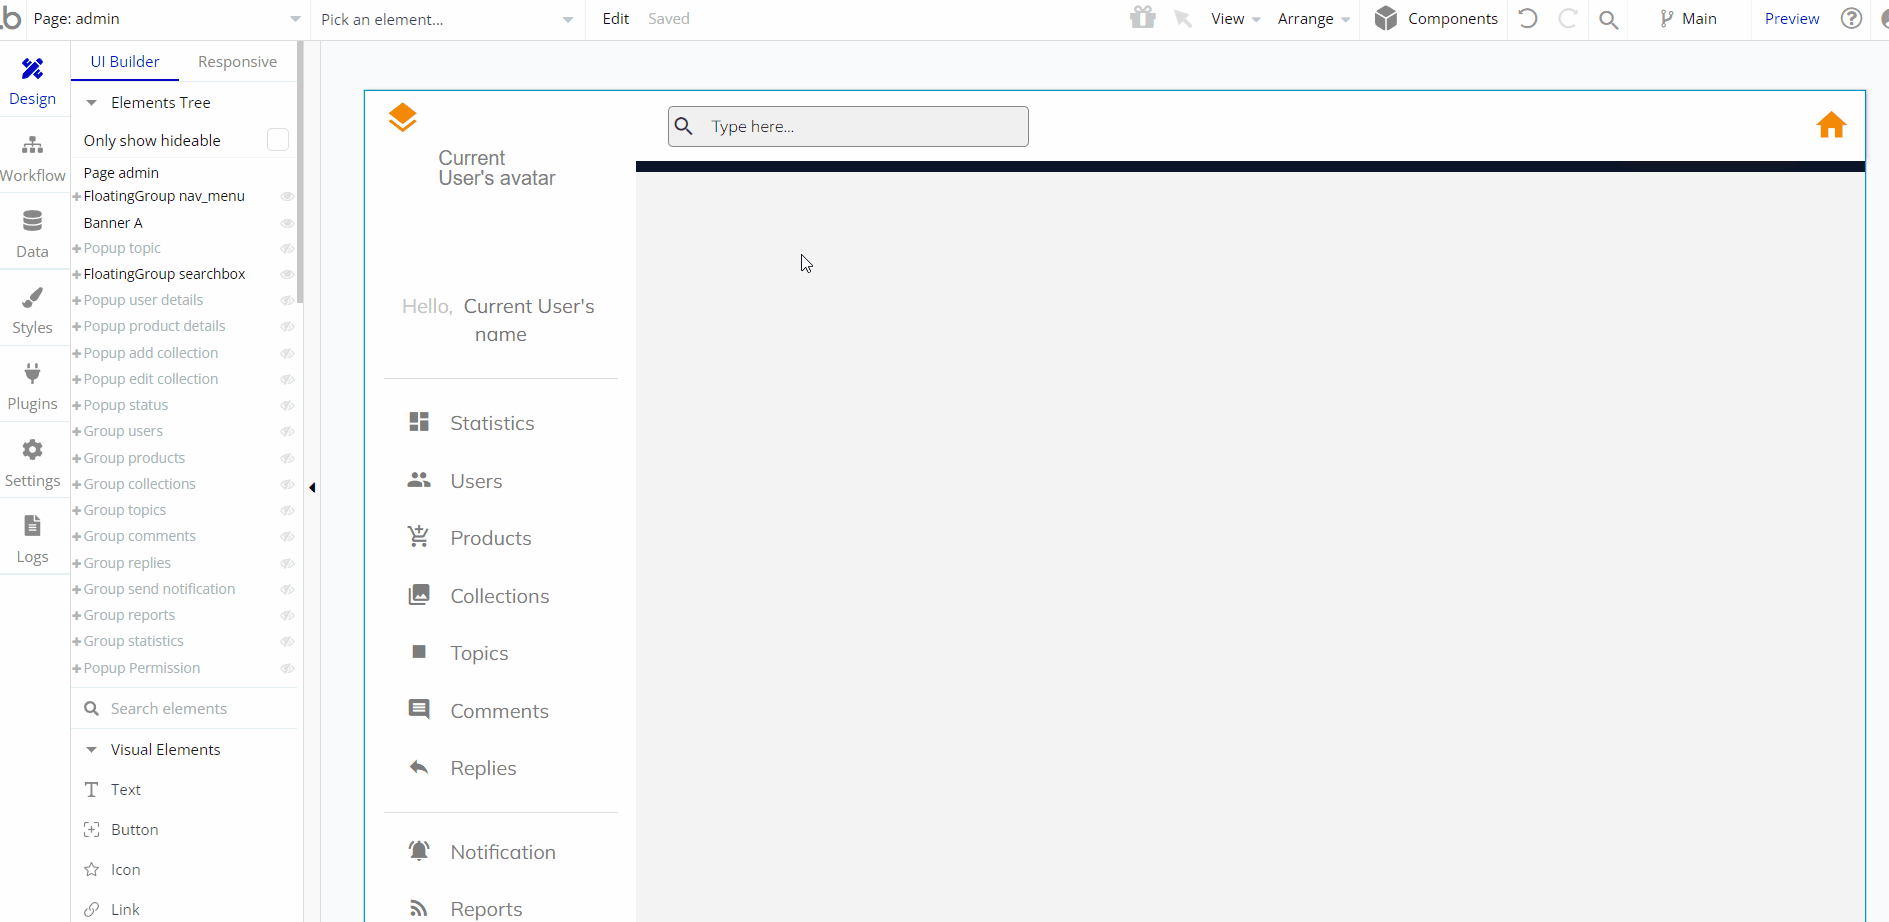1889x922 pixels.
Task: Toggle visibility eye for Popup Permission
Action: (287, 668)
